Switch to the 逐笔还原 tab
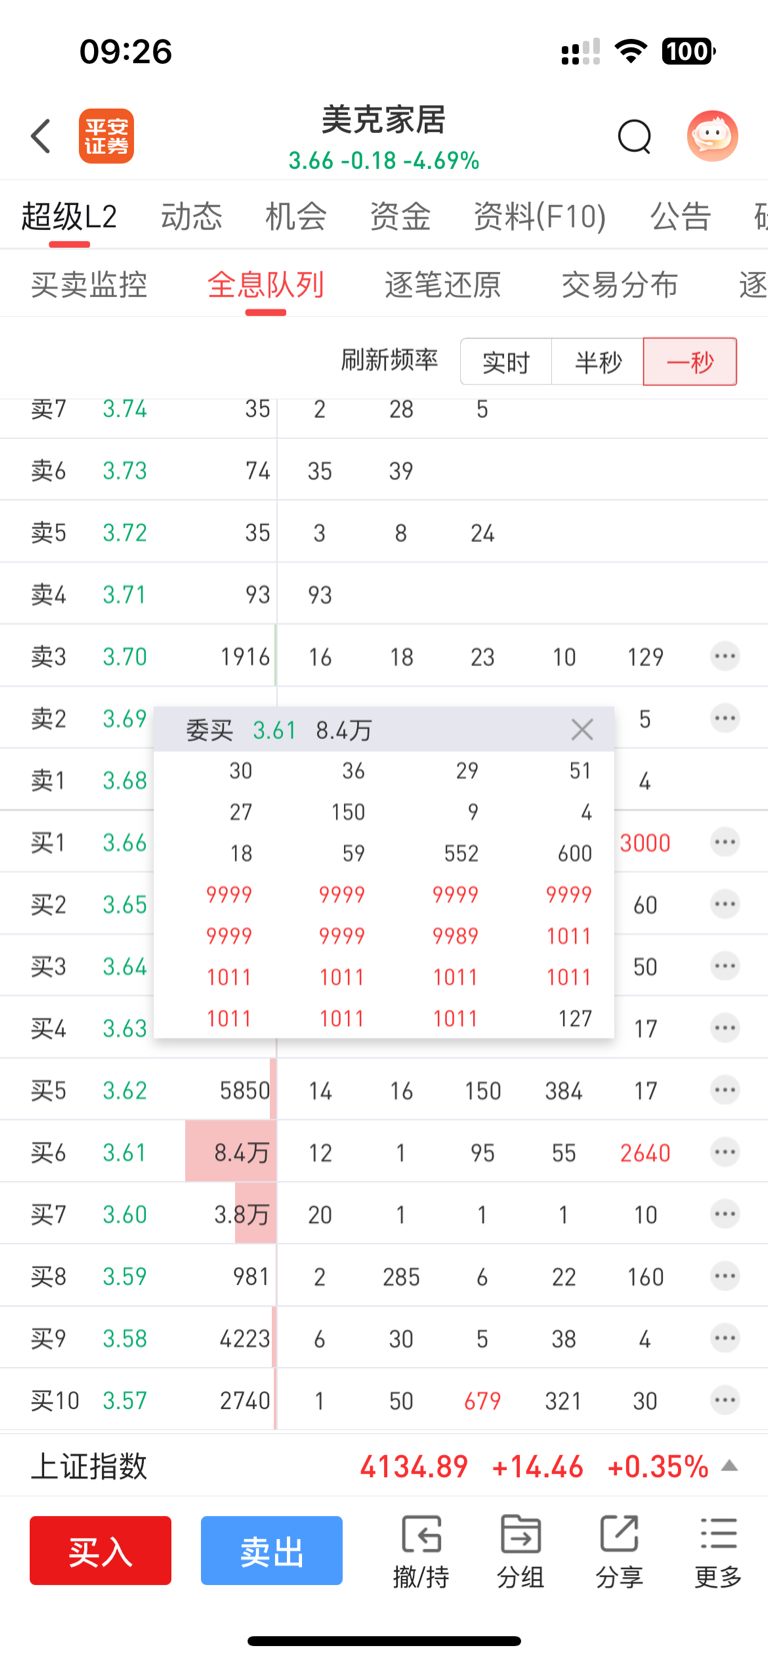The height and width of the screenshot is (1663, 768). 443,285
